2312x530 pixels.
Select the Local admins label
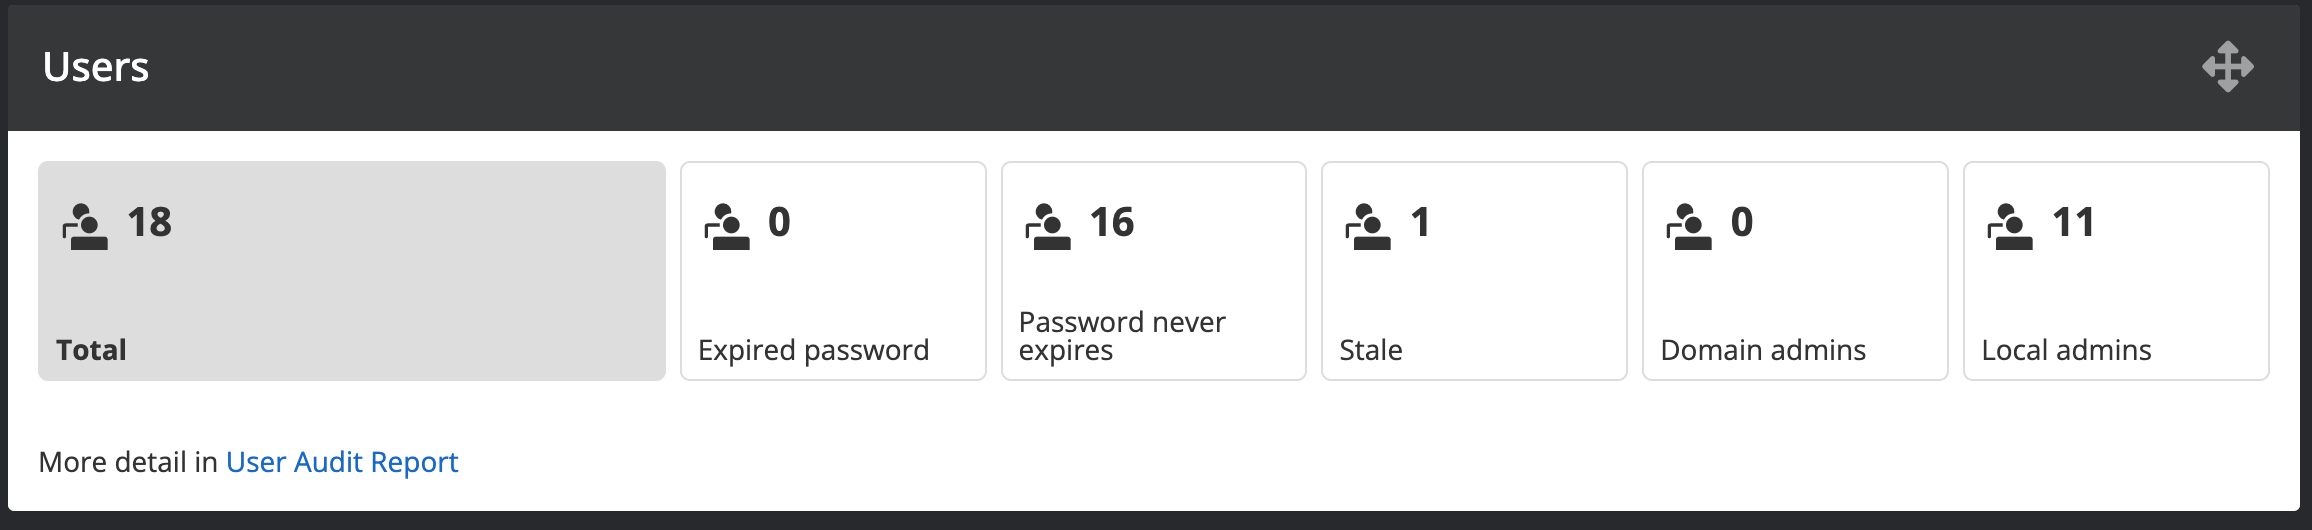pyautogui.click(x=2066, y=350)
